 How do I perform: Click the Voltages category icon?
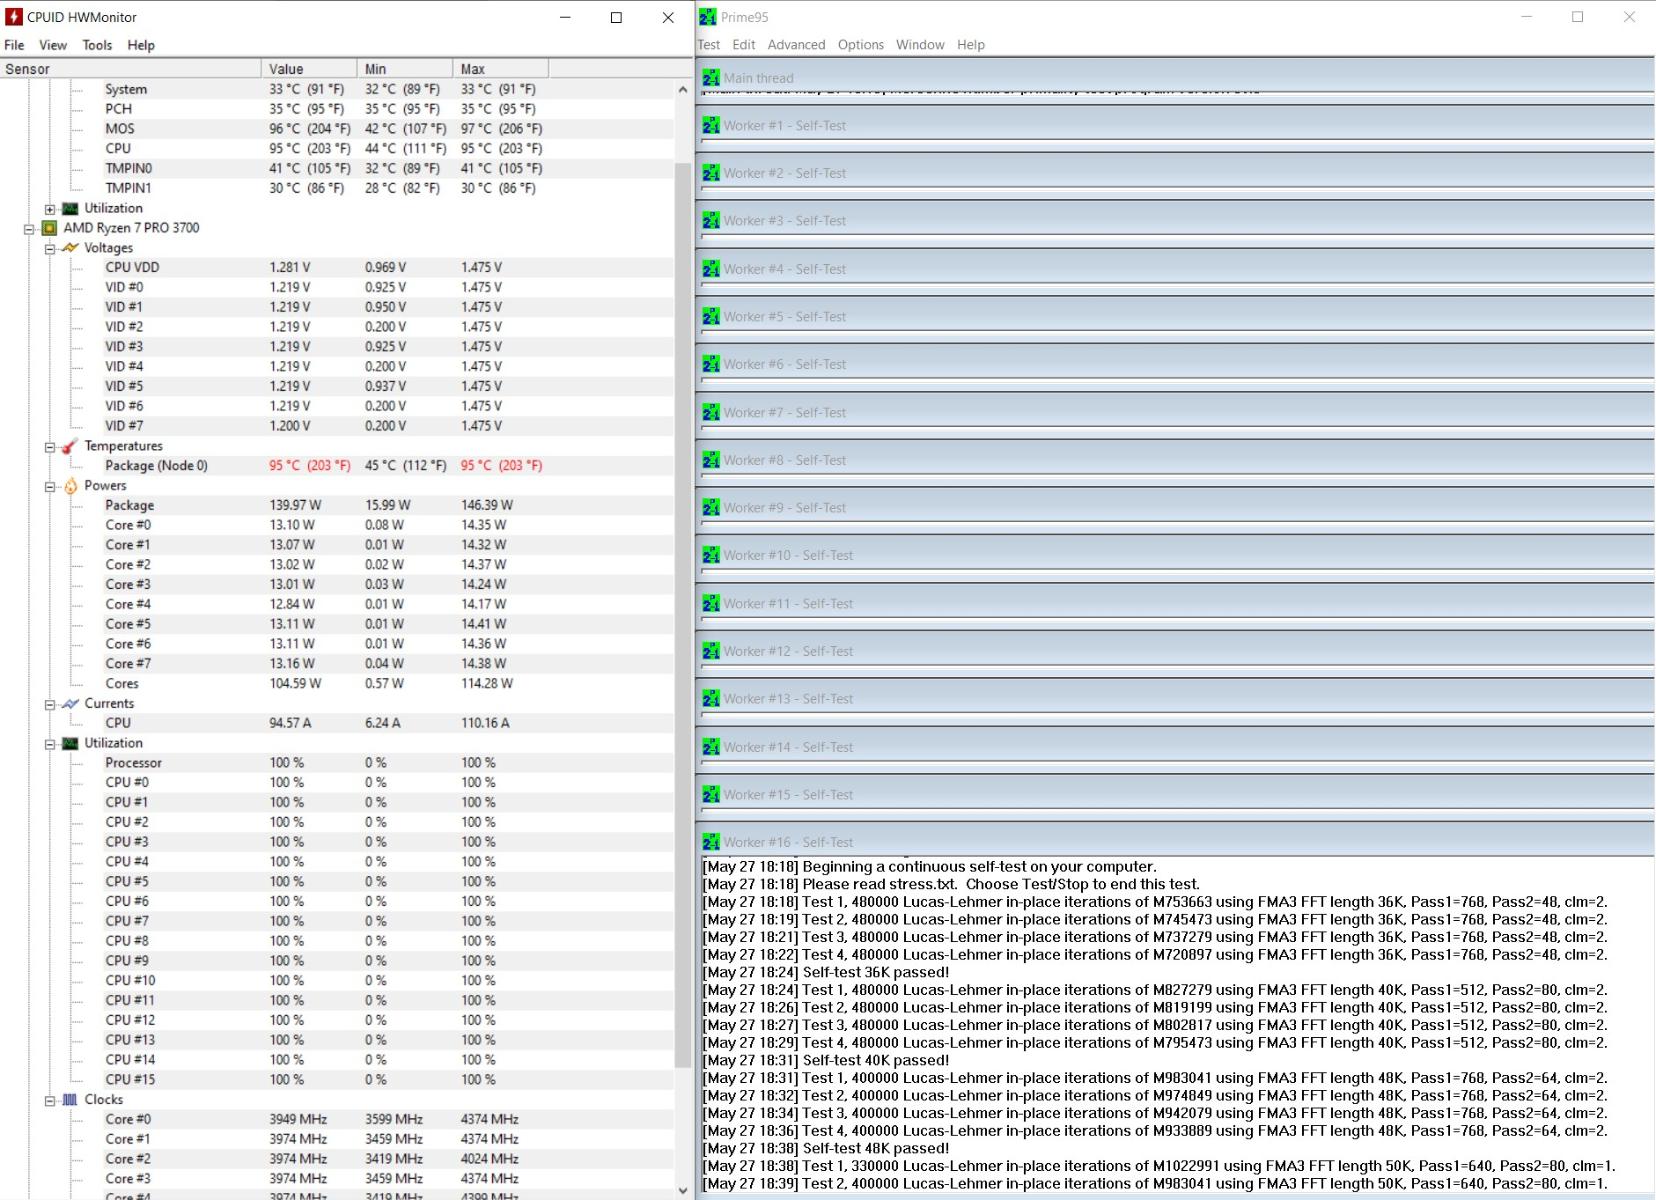point(70,248)
